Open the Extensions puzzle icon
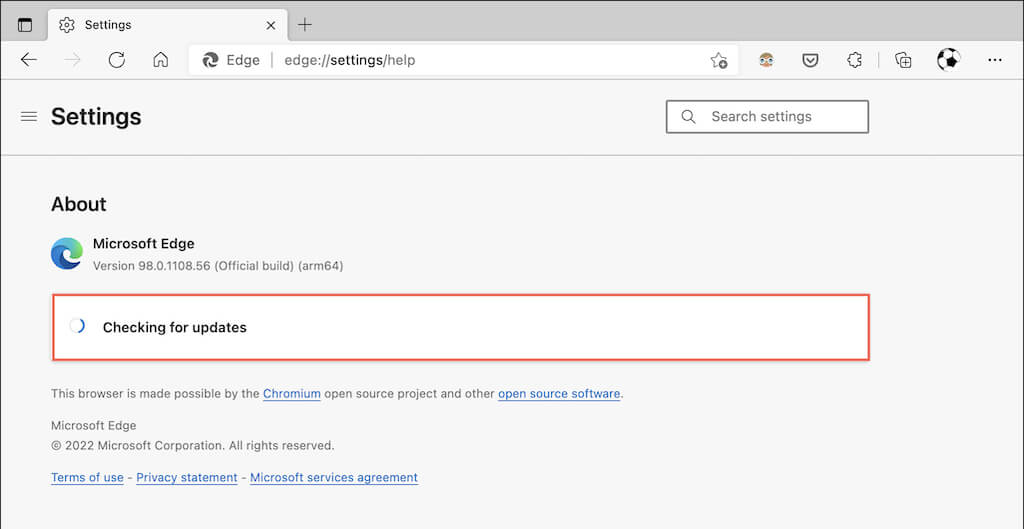Viewport: 1024px width, 529px height. tap(854, 60)
